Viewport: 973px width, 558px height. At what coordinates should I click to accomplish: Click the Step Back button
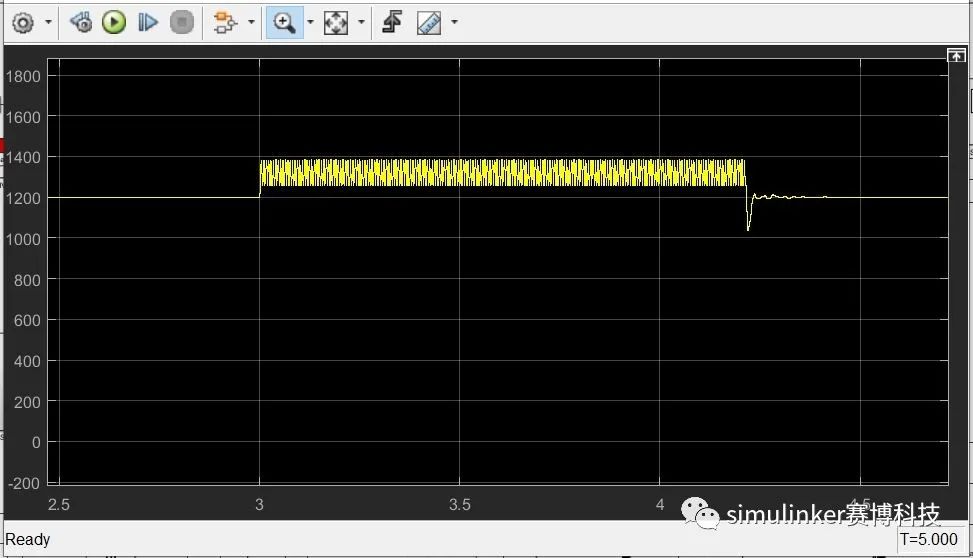[81, 22]
